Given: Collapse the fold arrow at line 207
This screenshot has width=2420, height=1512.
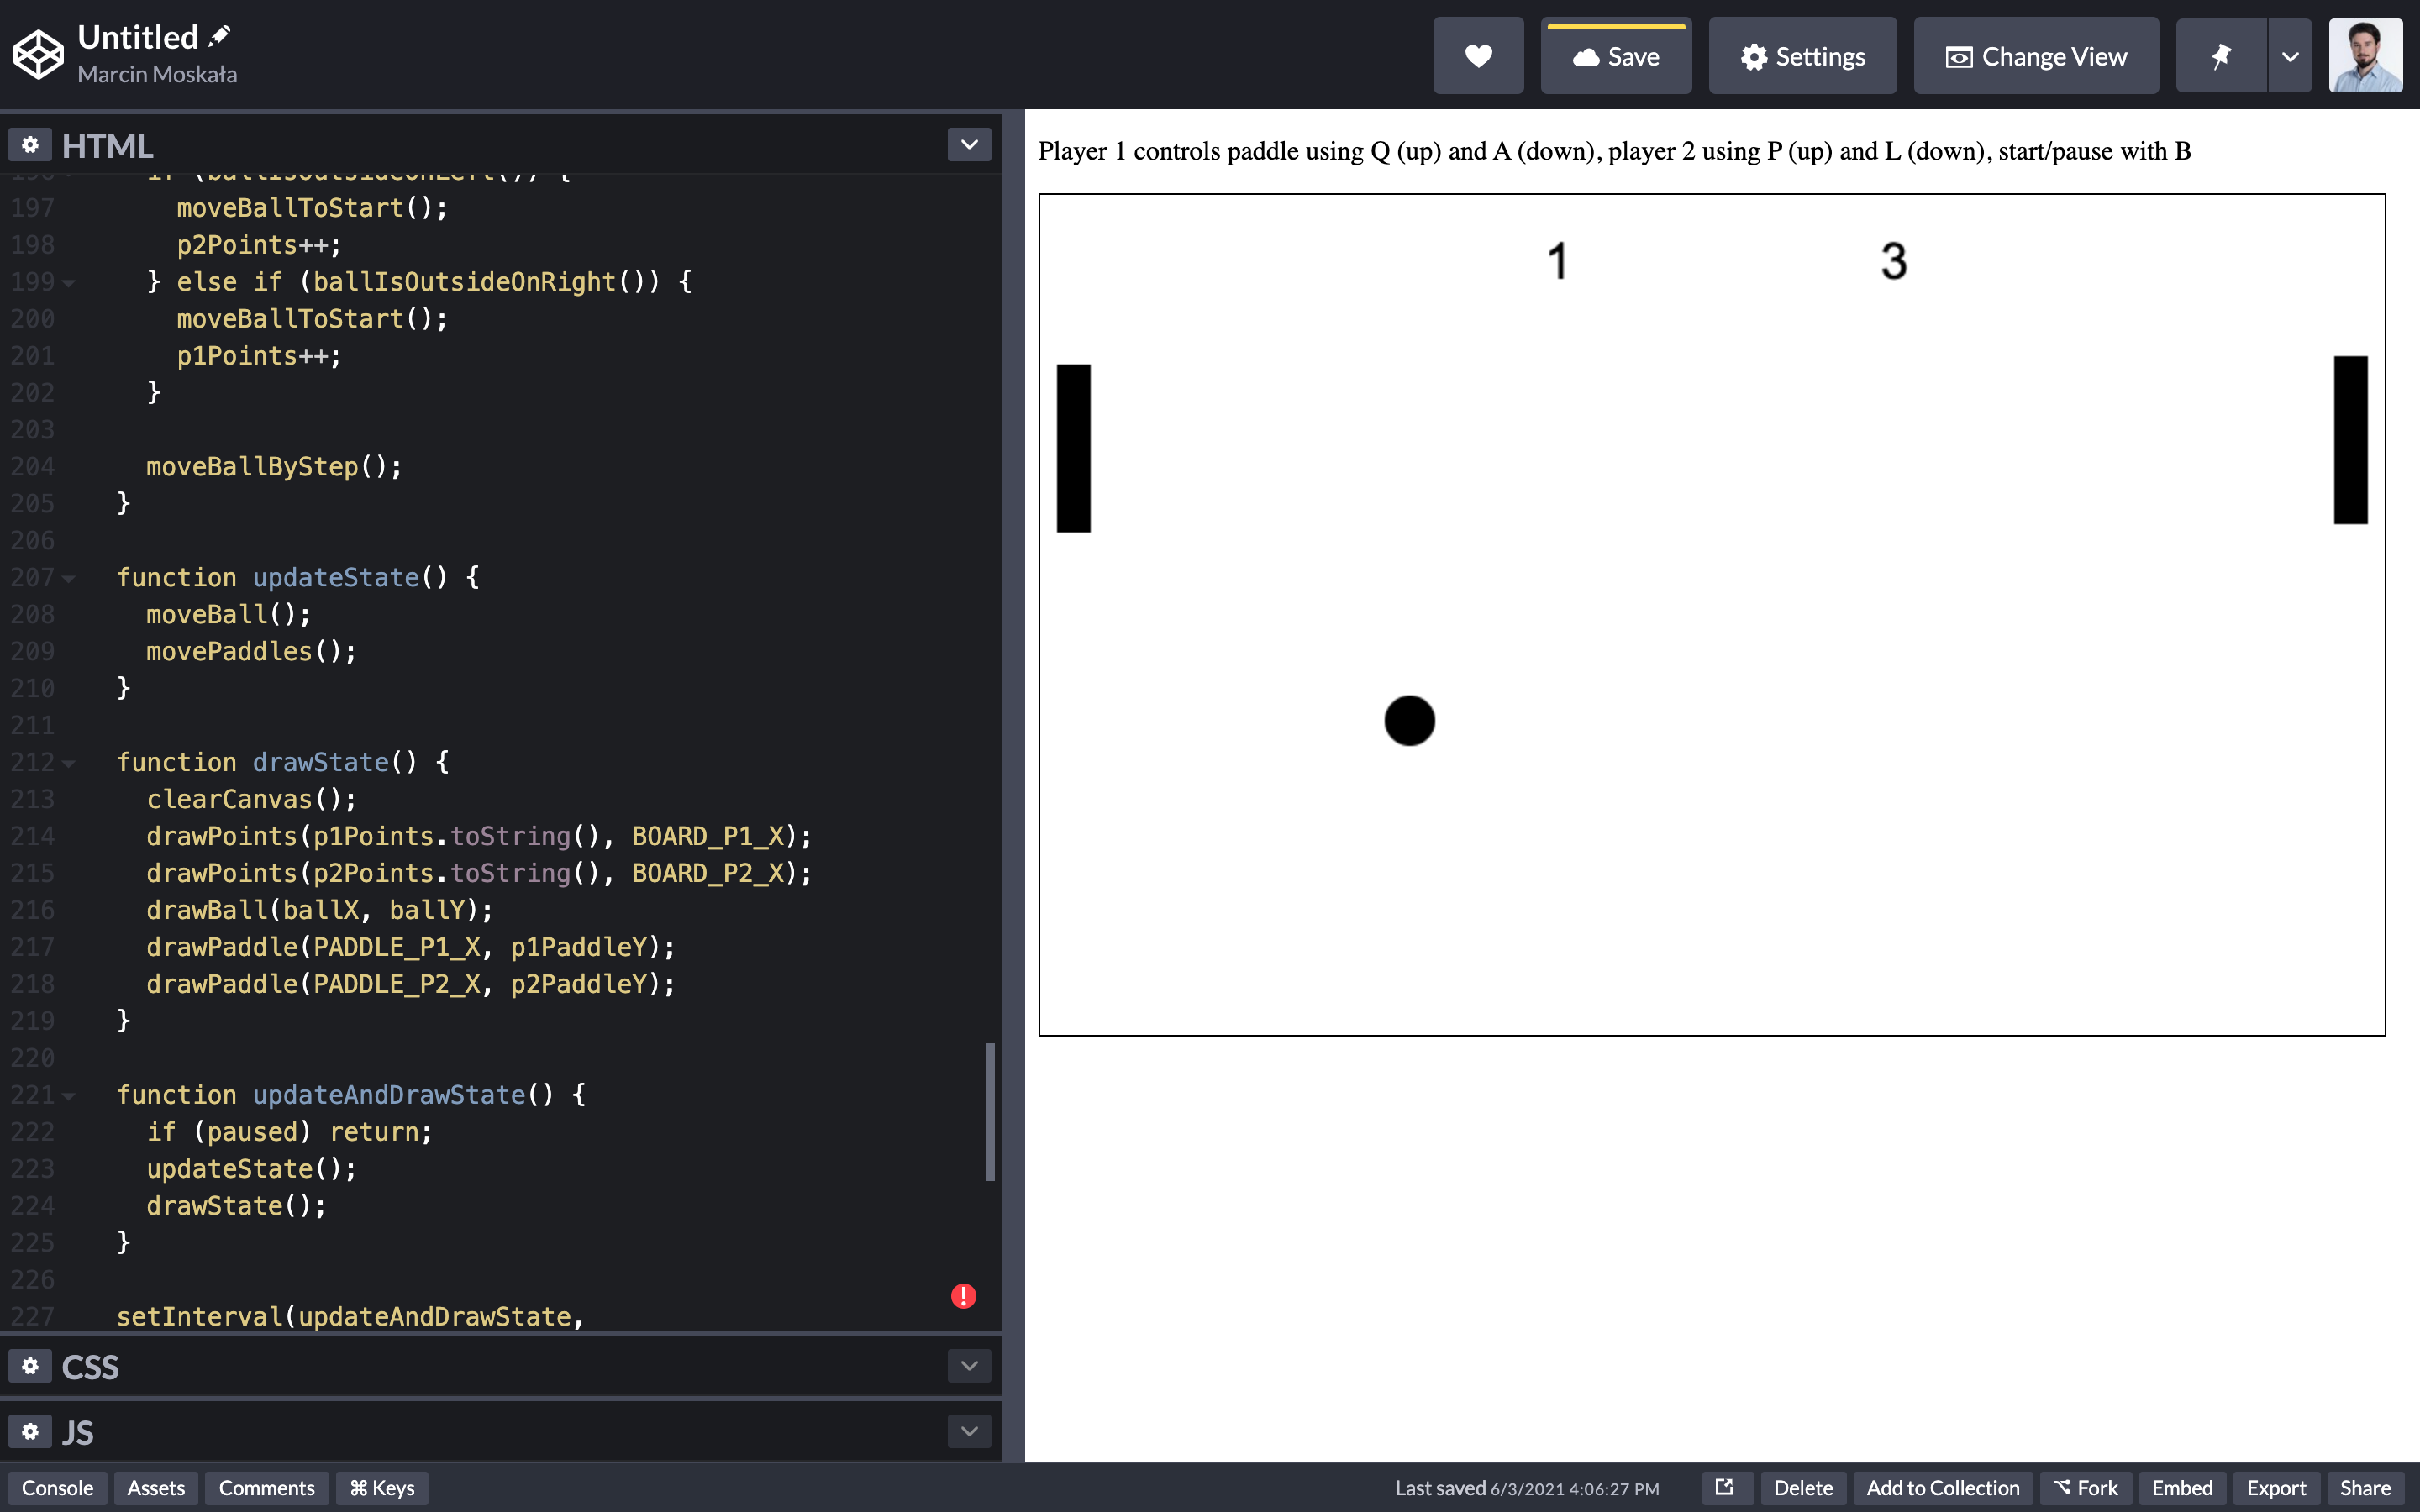Looking at the screenshot, I should pyautogui.click(x=69, y=578).
